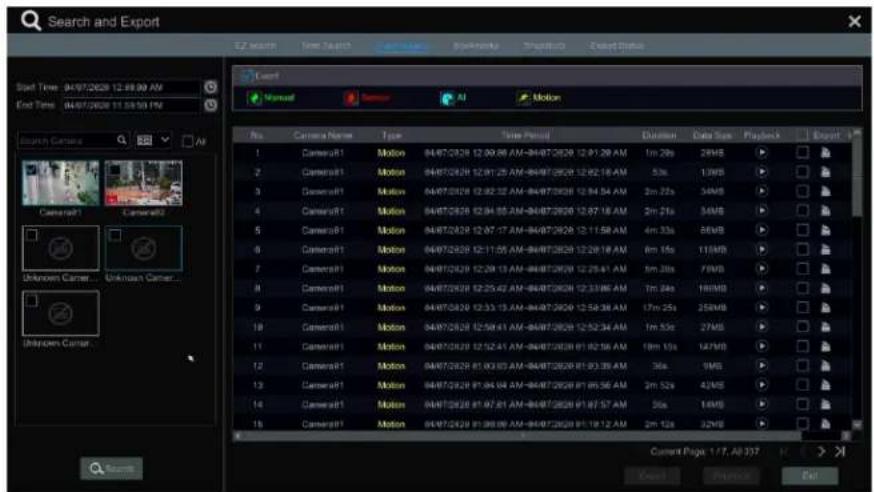Play back recording in row 9

[761, 308]
